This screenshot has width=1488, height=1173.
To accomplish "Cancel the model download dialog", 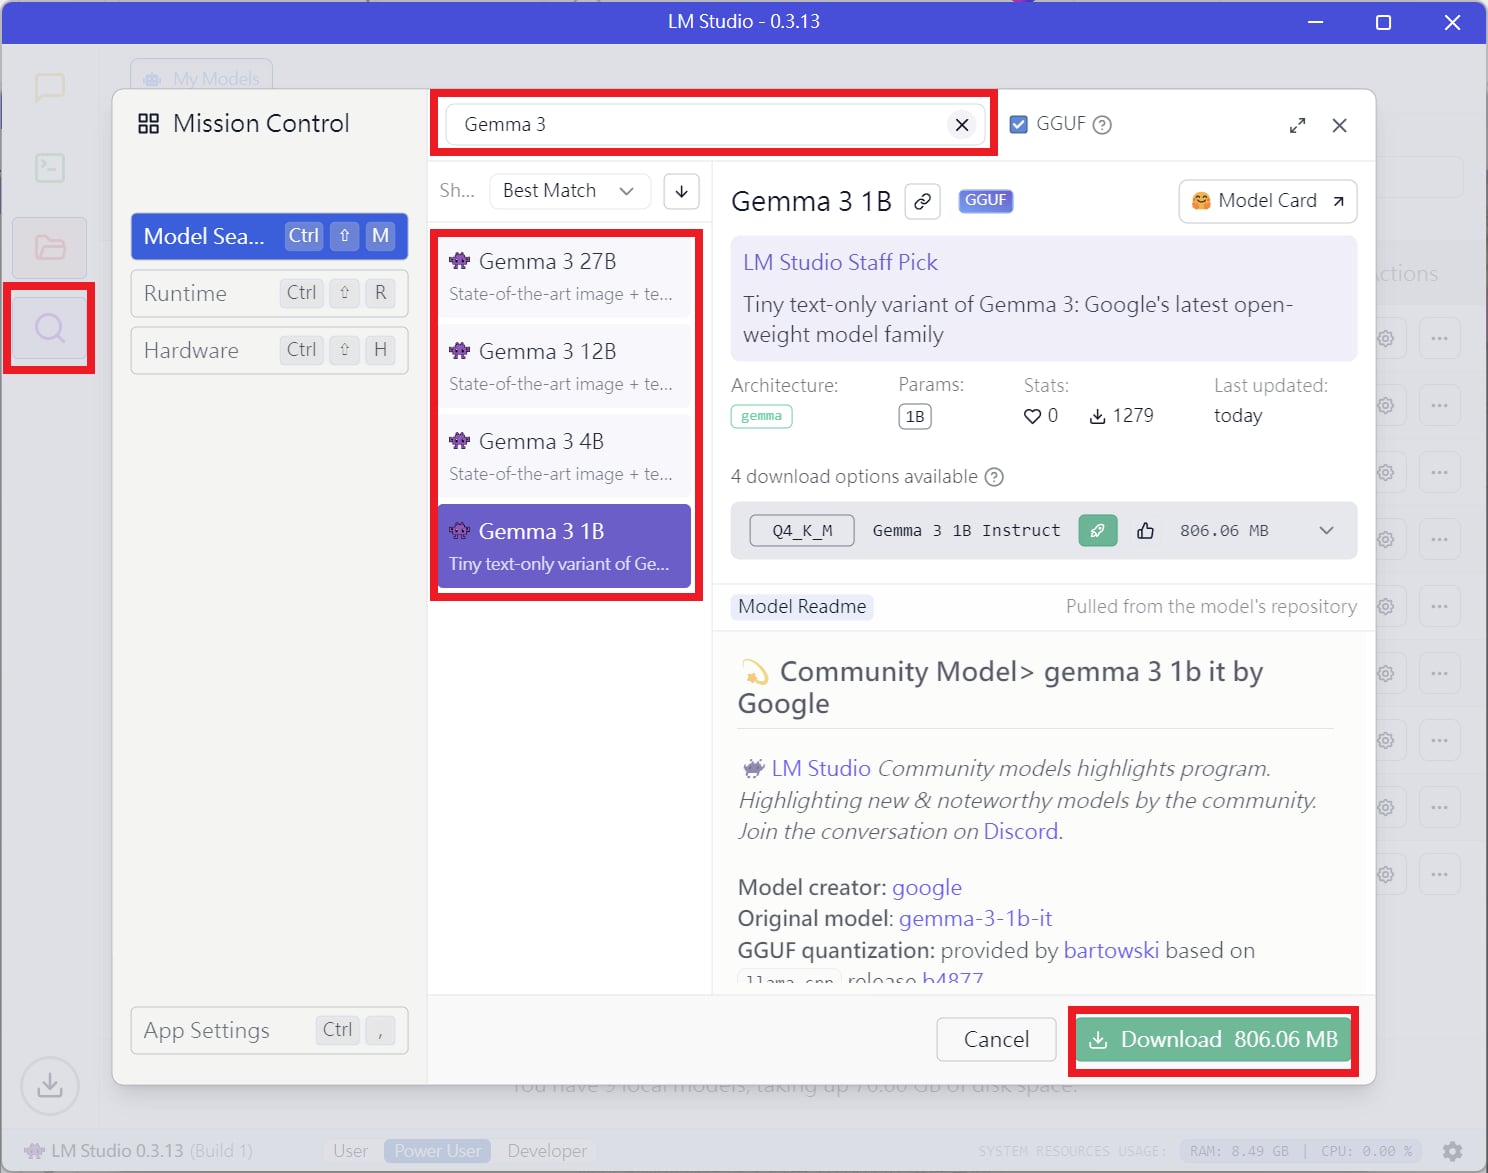I will [996, 1040].
